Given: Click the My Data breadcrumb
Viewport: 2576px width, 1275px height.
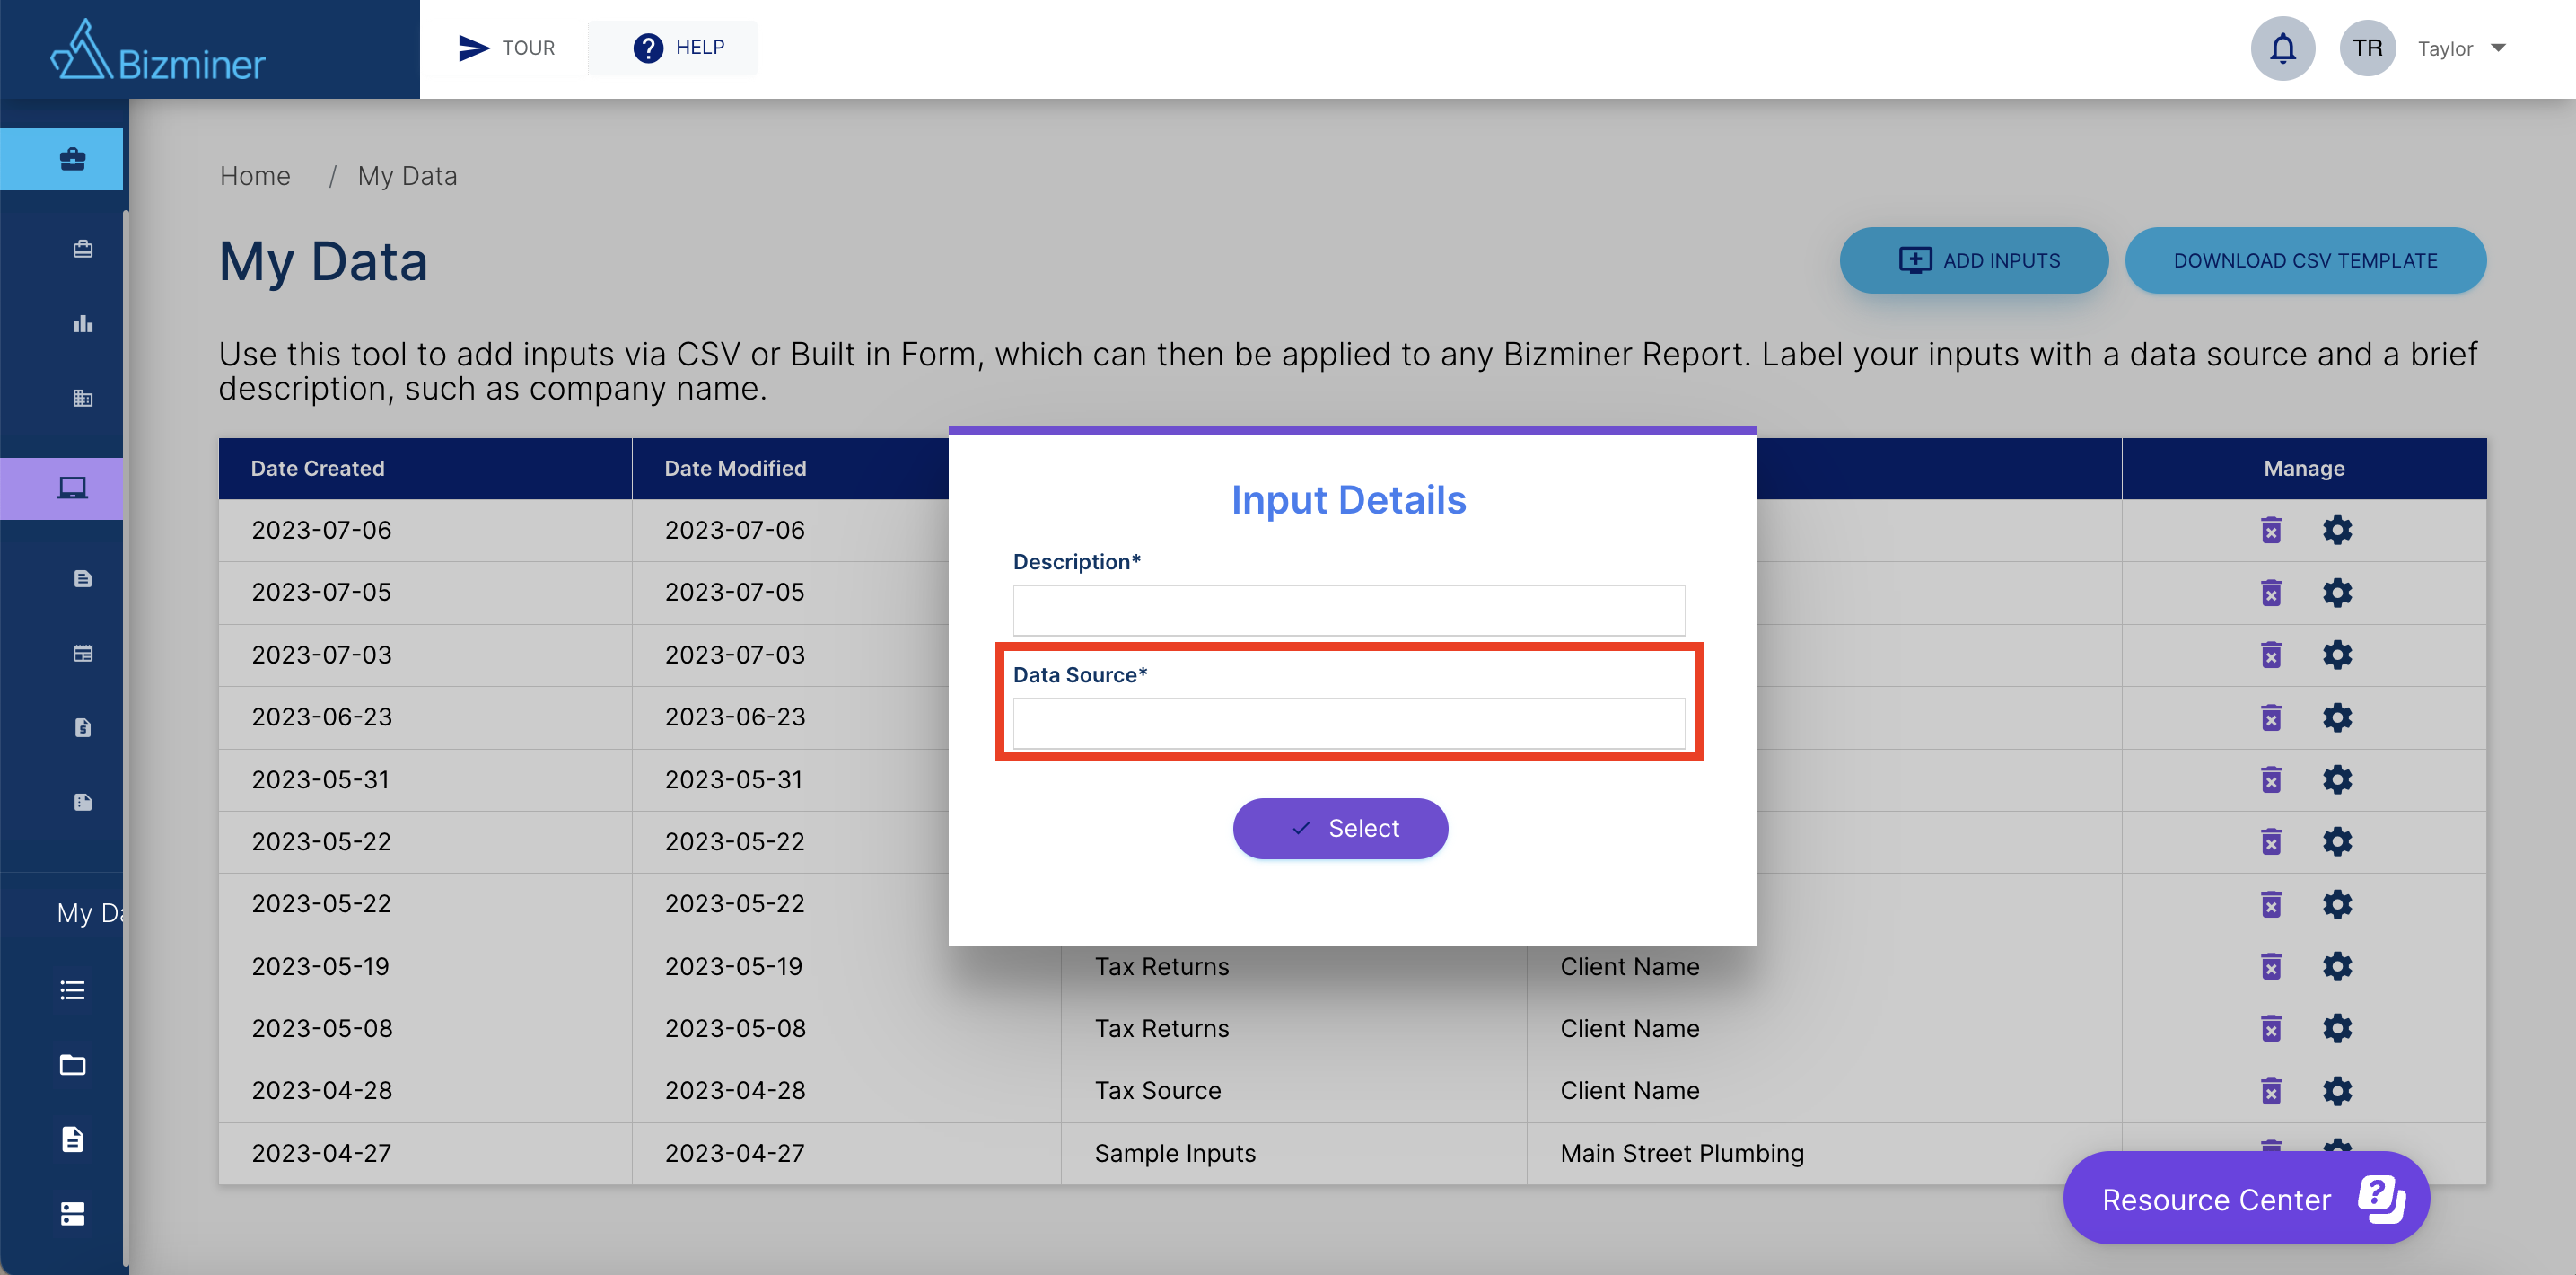Looking at the screenshot, I should point(407,175).
